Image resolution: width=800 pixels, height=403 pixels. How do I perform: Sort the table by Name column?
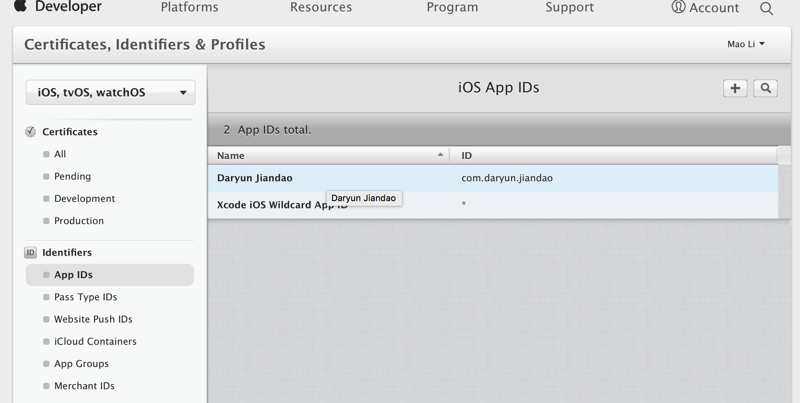(x=329, y=156)
